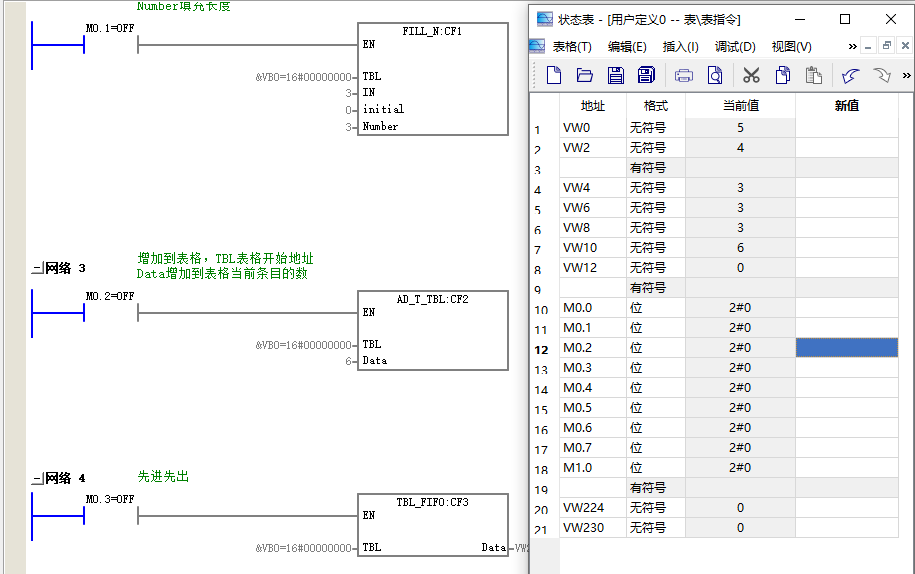This screenshot has width=915, height=574.
Task: Select address cell VW230
Action: (x=593, y=528)
